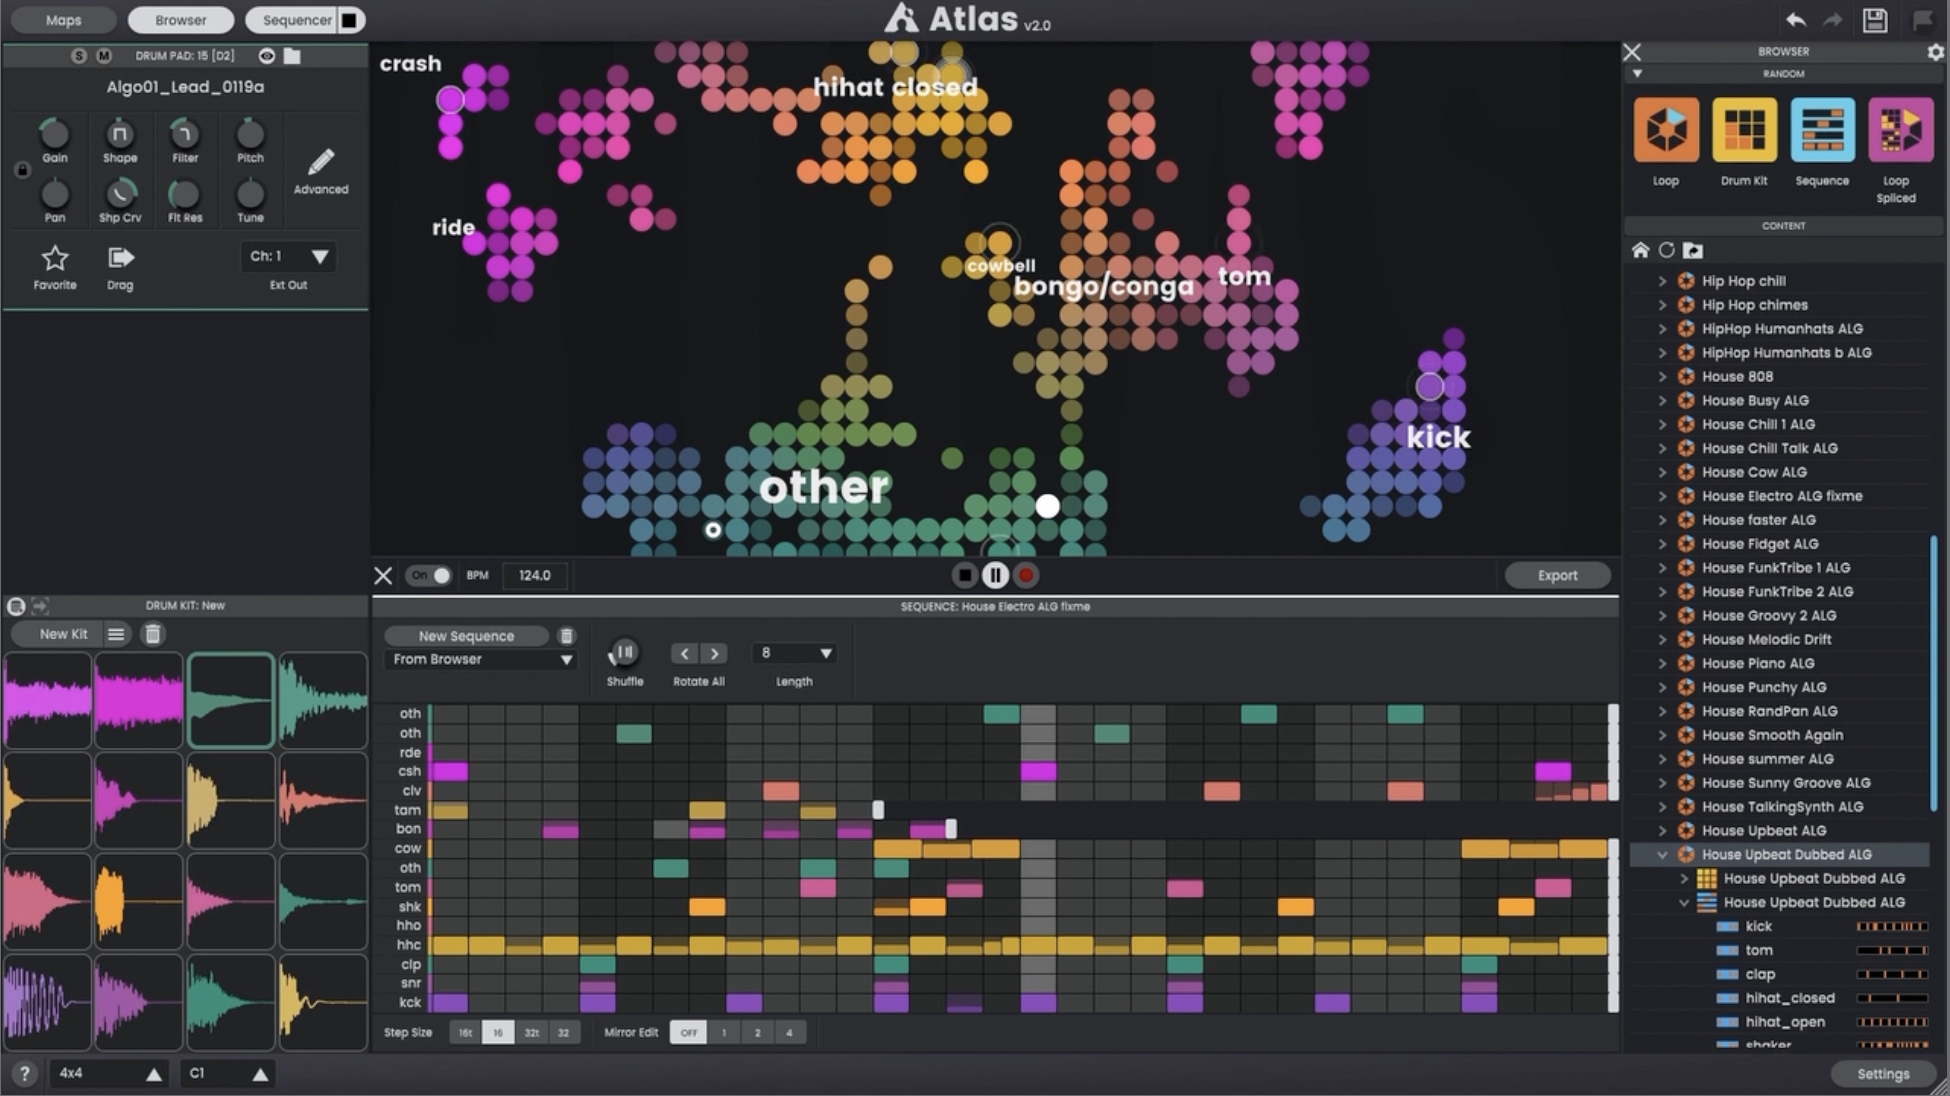Click the Sequence random icon

pyautogui.click(x=1822, y=130)
